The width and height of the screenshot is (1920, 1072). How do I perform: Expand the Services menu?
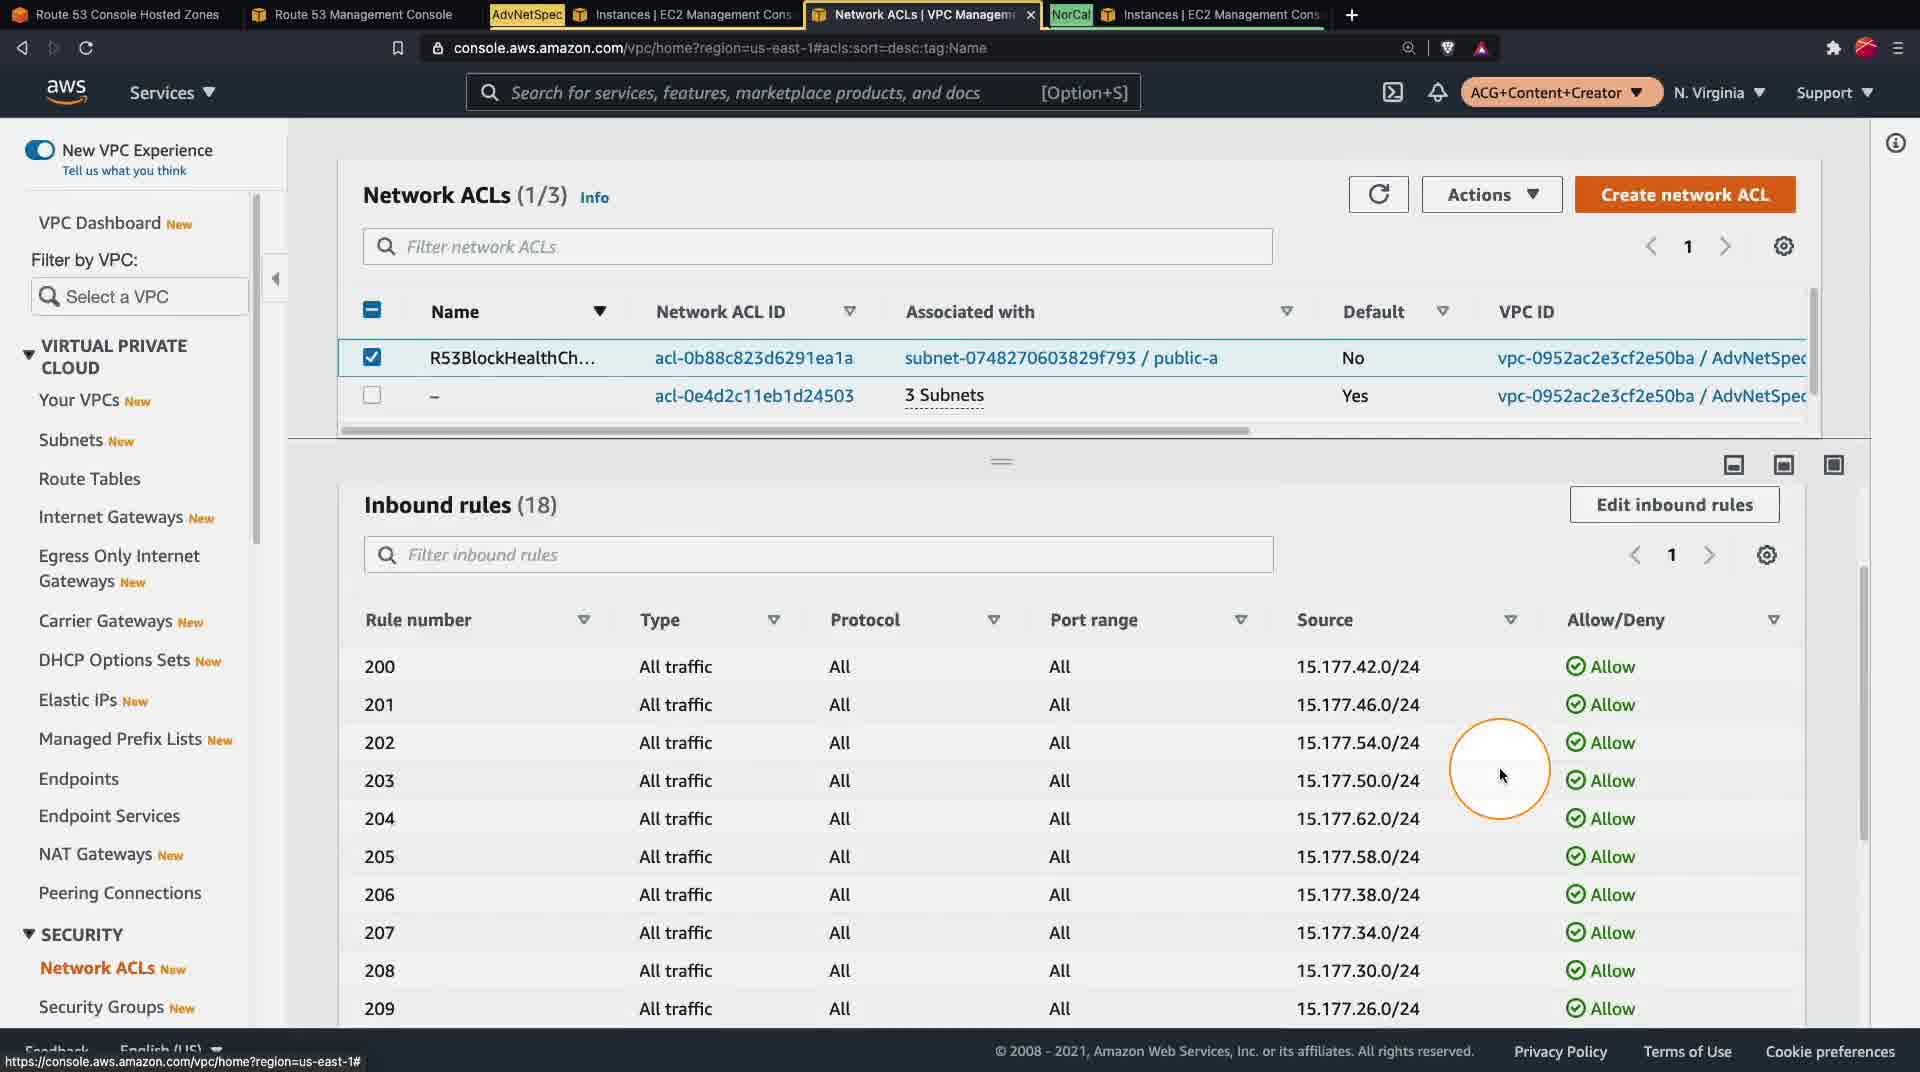tap(172, 92)
